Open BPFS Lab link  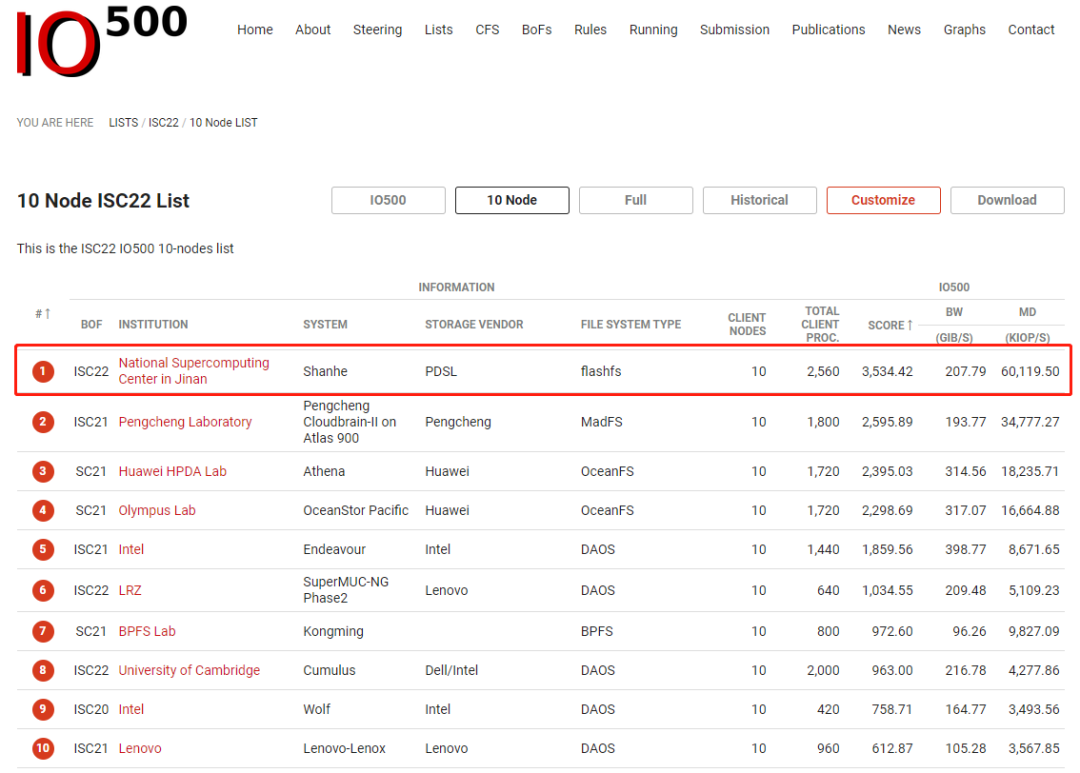point(147,631)
